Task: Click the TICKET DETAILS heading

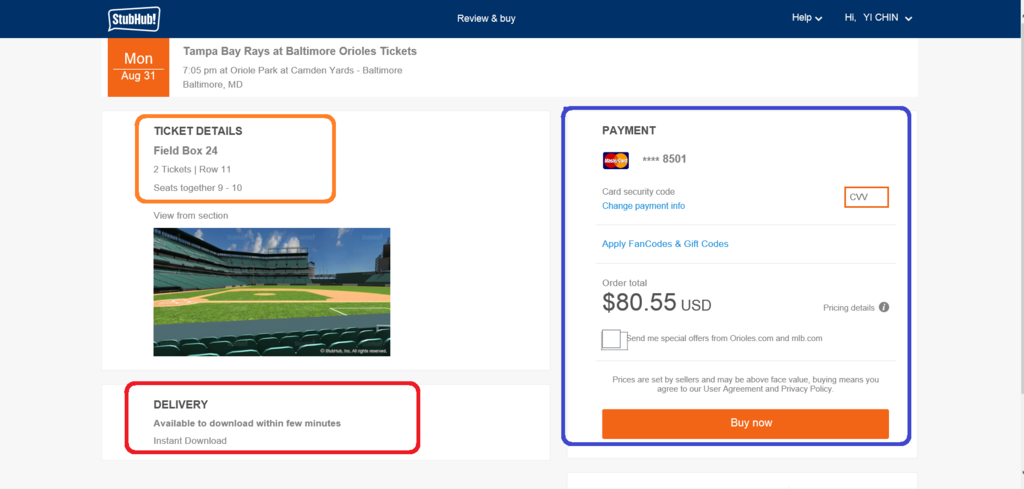Action: point(198,131)
